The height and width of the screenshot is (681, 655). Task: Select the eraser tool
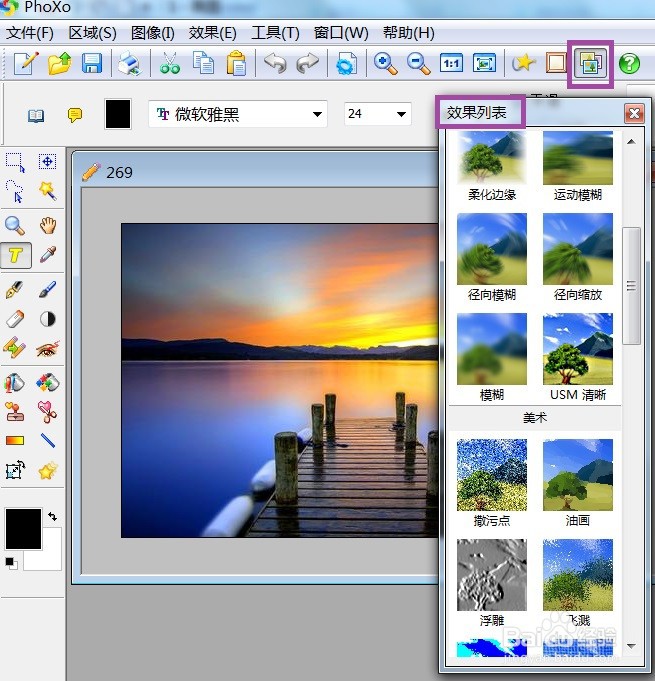(15, 319)
